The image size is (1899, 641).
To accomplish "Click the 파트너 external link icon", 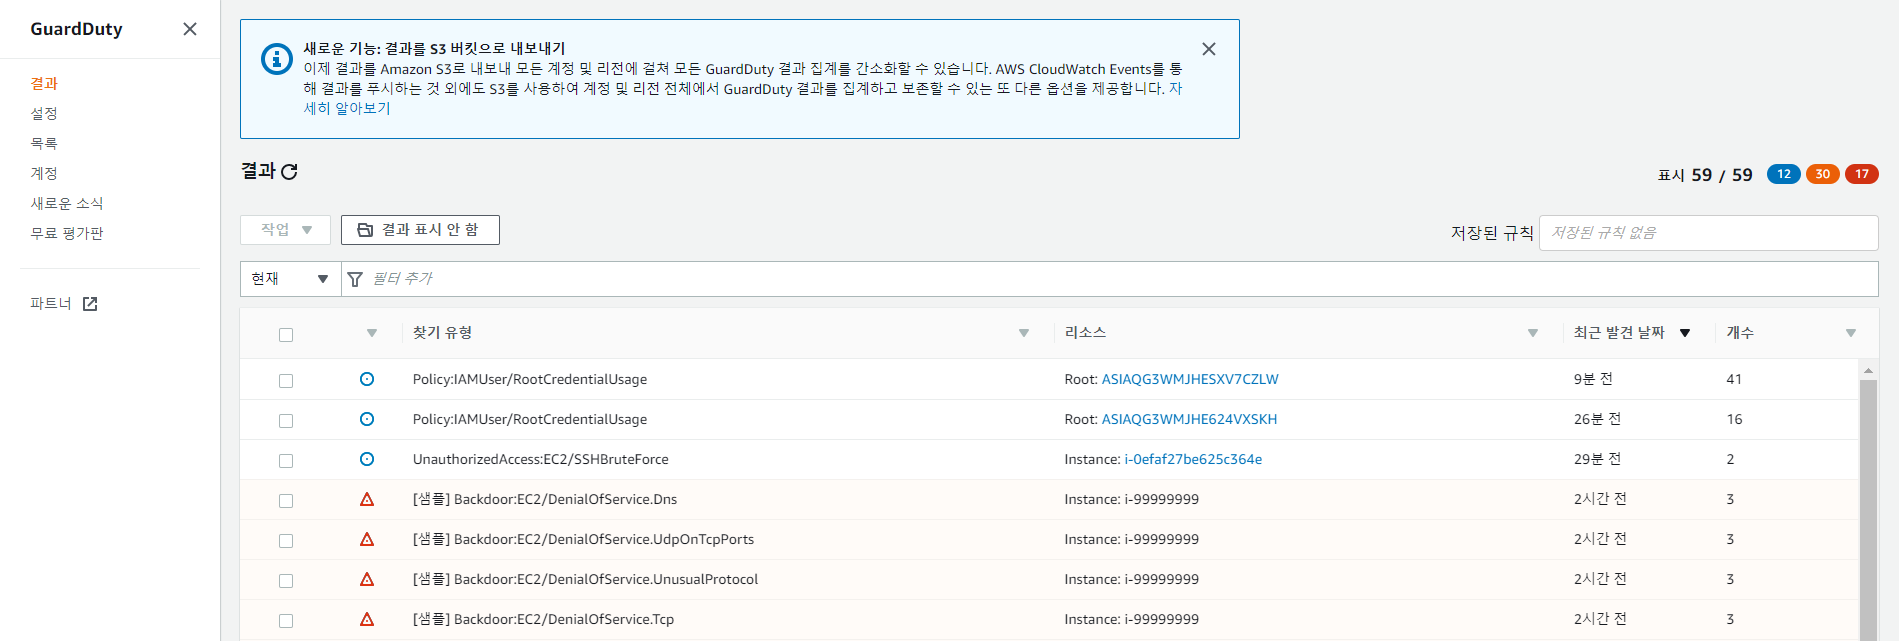I will pos(90,304).
